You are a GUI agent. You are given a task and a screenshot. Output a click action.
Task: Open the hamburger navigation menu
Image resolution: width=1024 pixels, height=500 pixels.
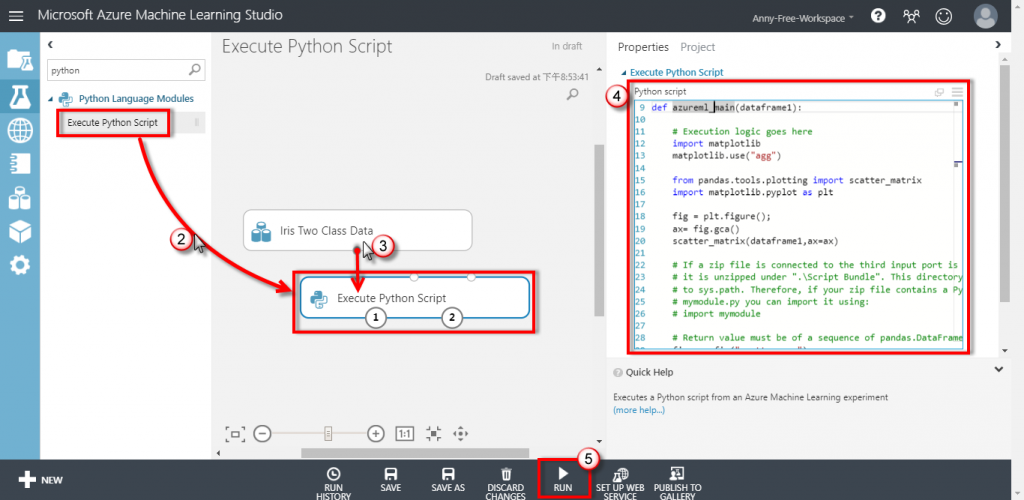click(16, 16)
